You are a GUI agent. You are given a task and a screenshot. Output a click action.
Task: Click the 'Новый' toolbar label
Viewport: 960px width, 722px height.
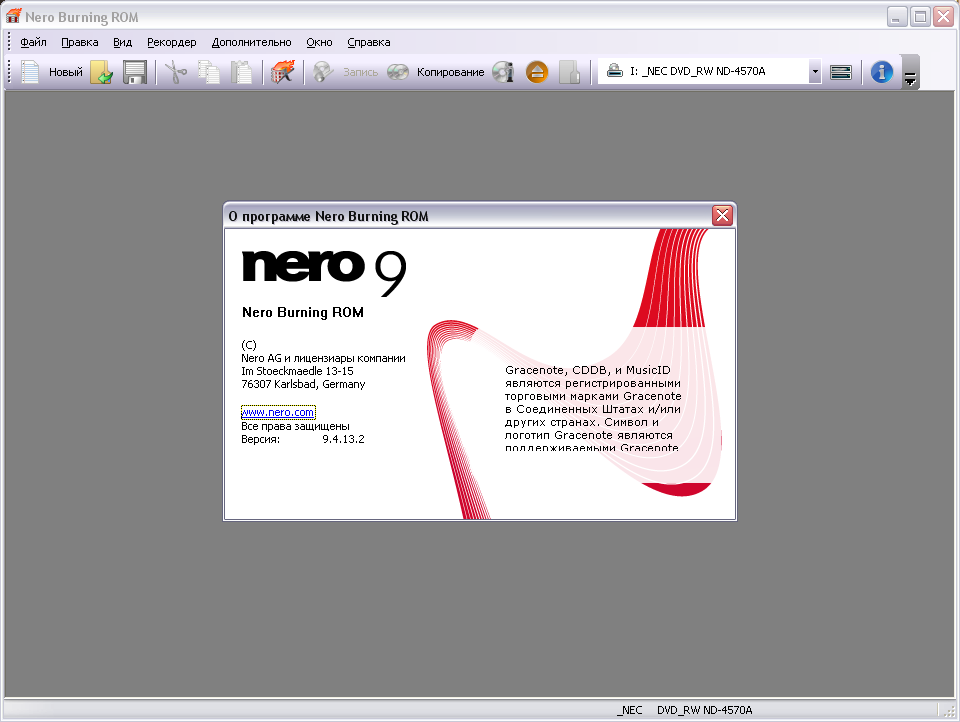click(x=66, y=72)
